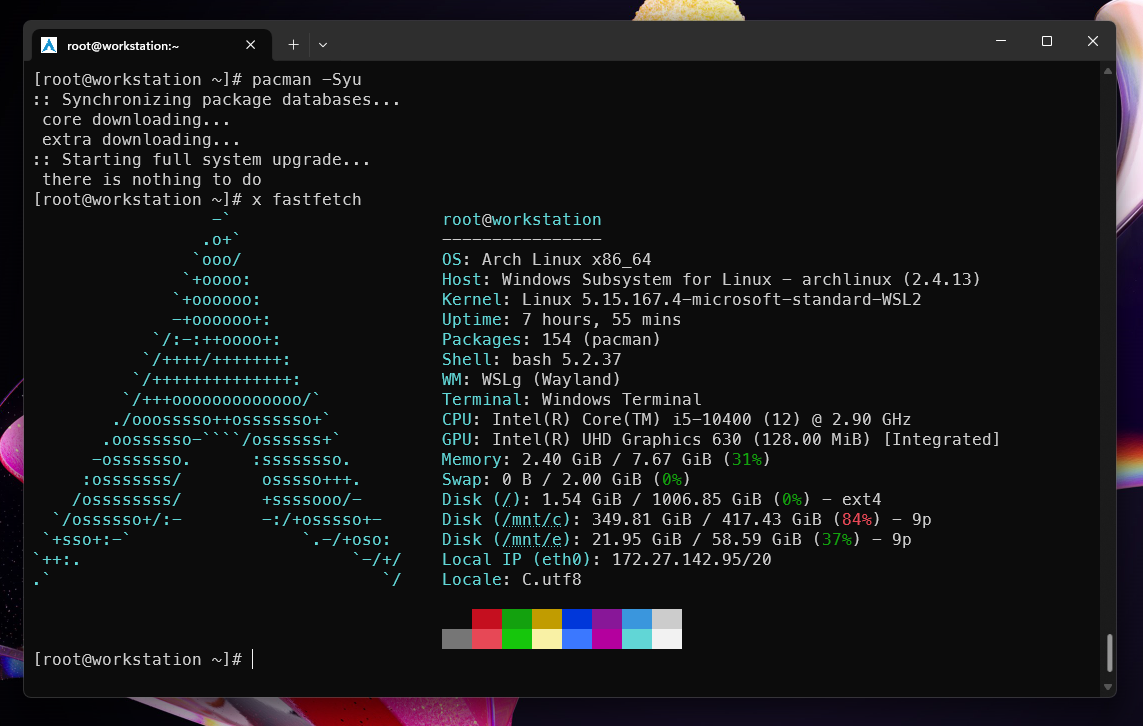Click the GPU Intel UHD Graphics 630 line
Viewport: 1143px width, 726px height.
click(x=721, y=440)
